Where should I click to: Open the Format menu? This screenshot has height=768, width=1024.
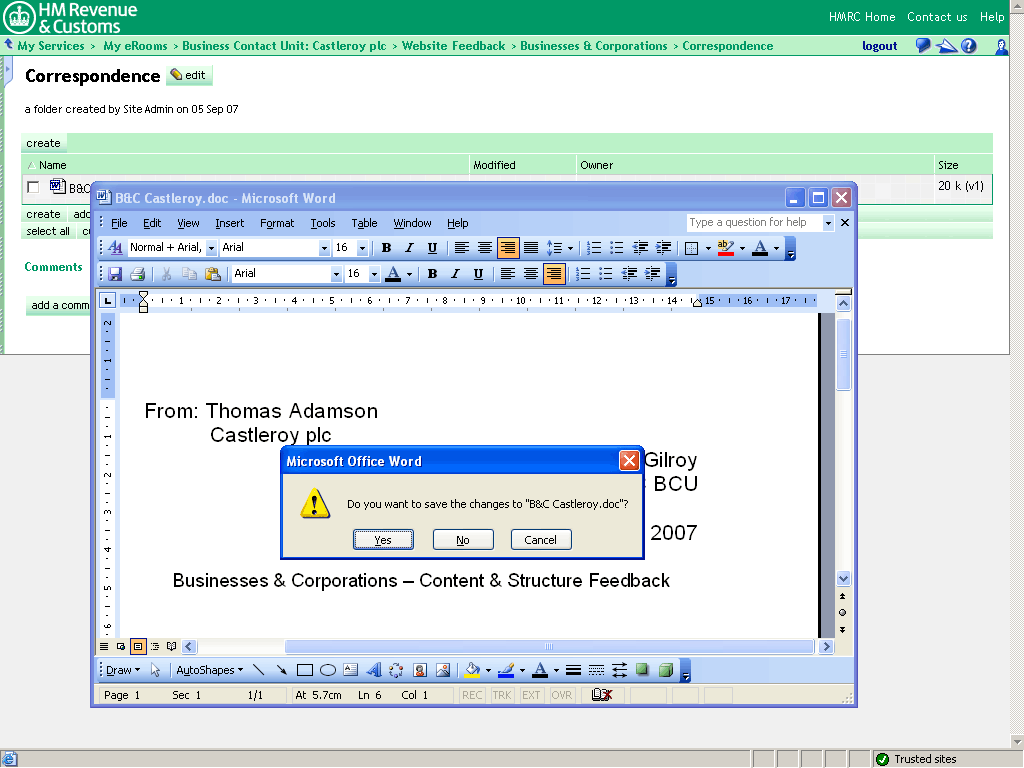click(277, 223)
